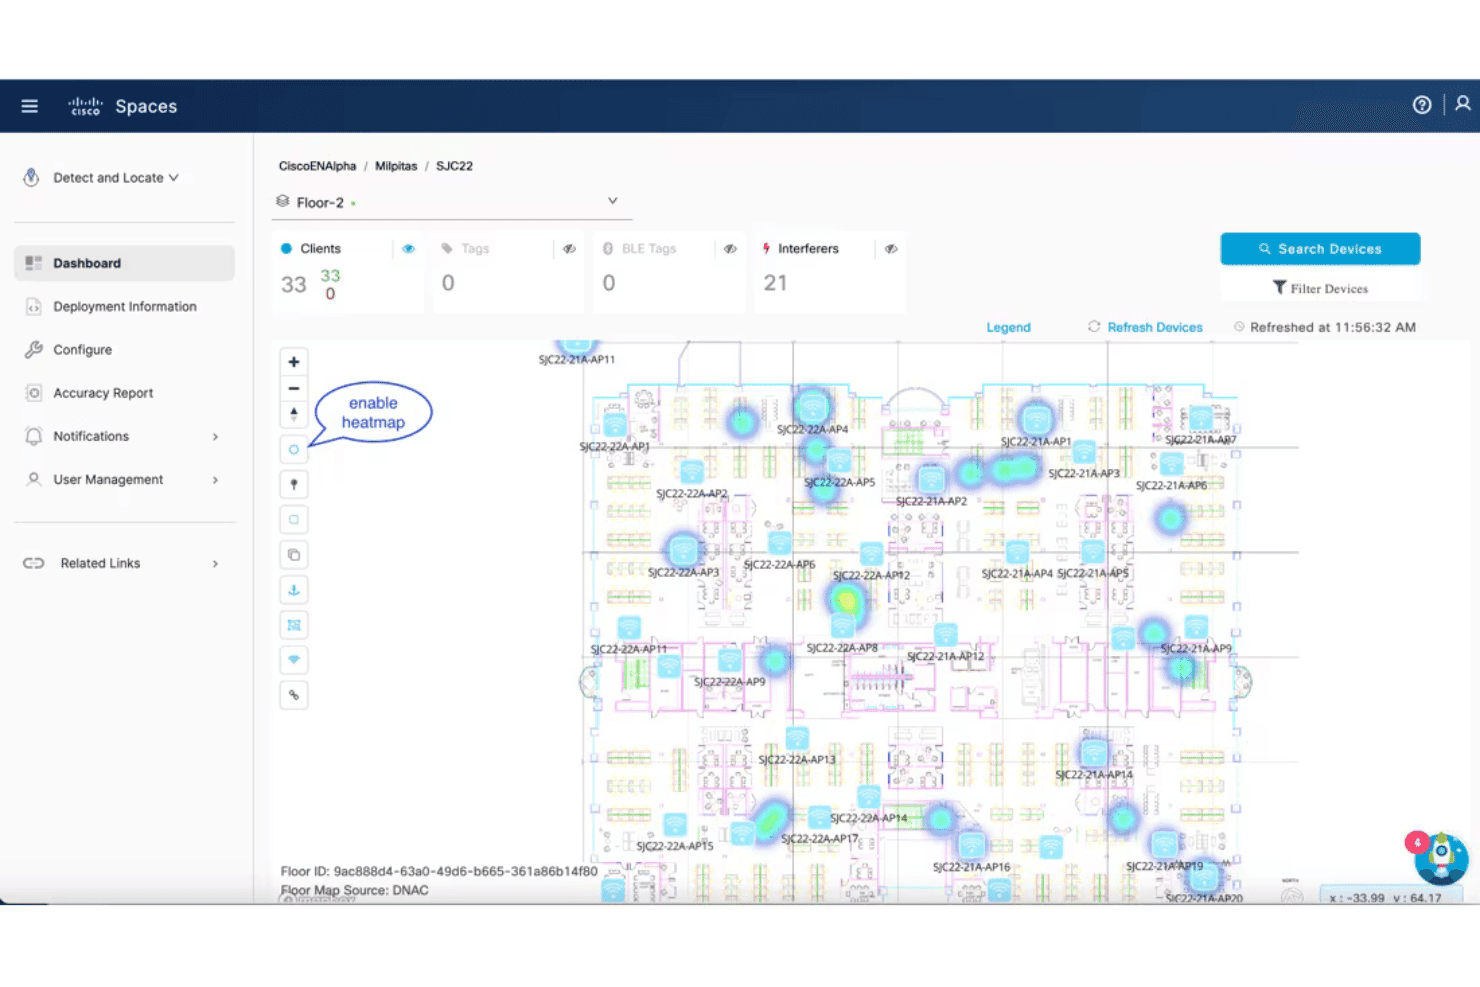Zoom out of the floor map
The width and height of the screenshot is (1480, 987).
[x=294, y=388]
